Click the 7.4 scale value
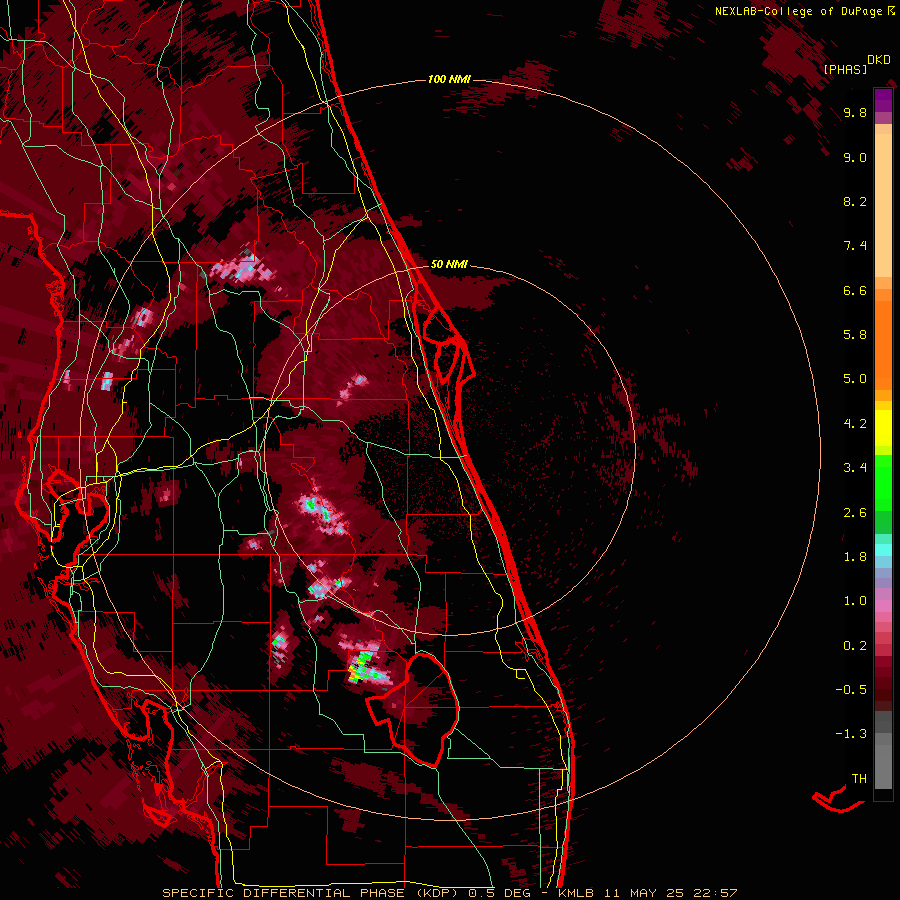This screenshot has height=900, width=900. (855, 246)
